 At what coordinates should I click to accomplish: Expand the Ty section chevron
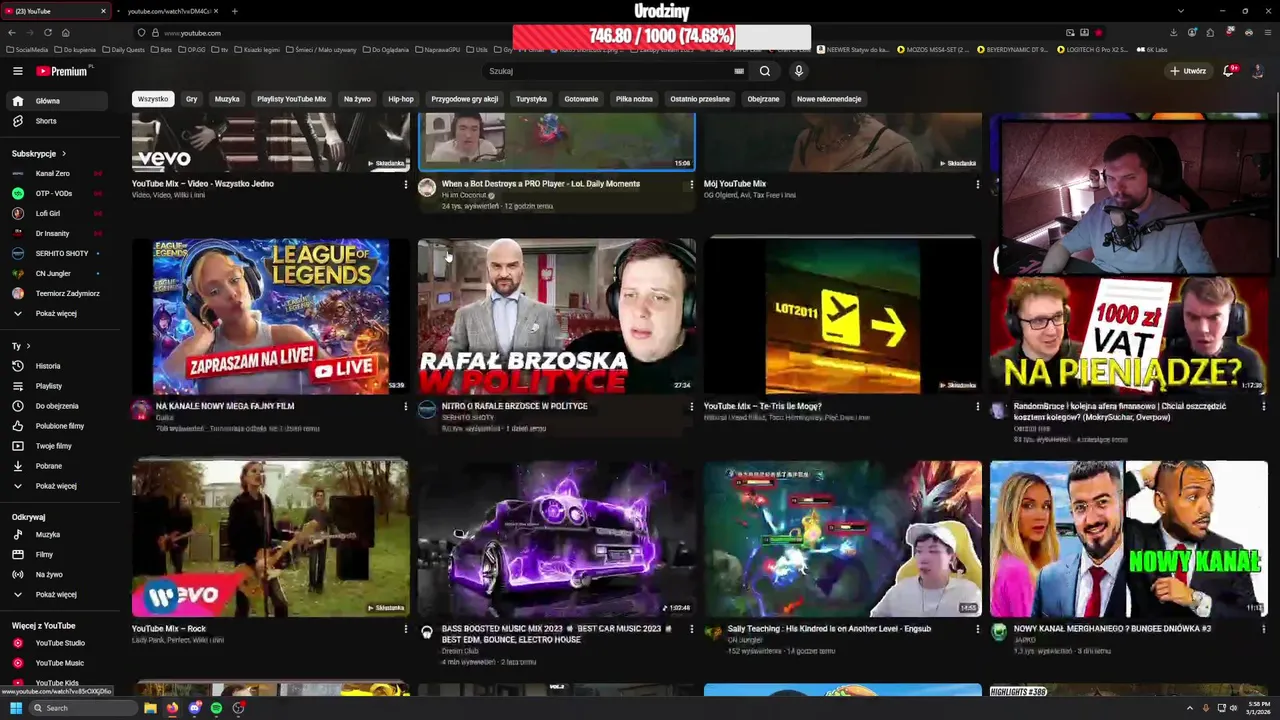tap(28, 346)
